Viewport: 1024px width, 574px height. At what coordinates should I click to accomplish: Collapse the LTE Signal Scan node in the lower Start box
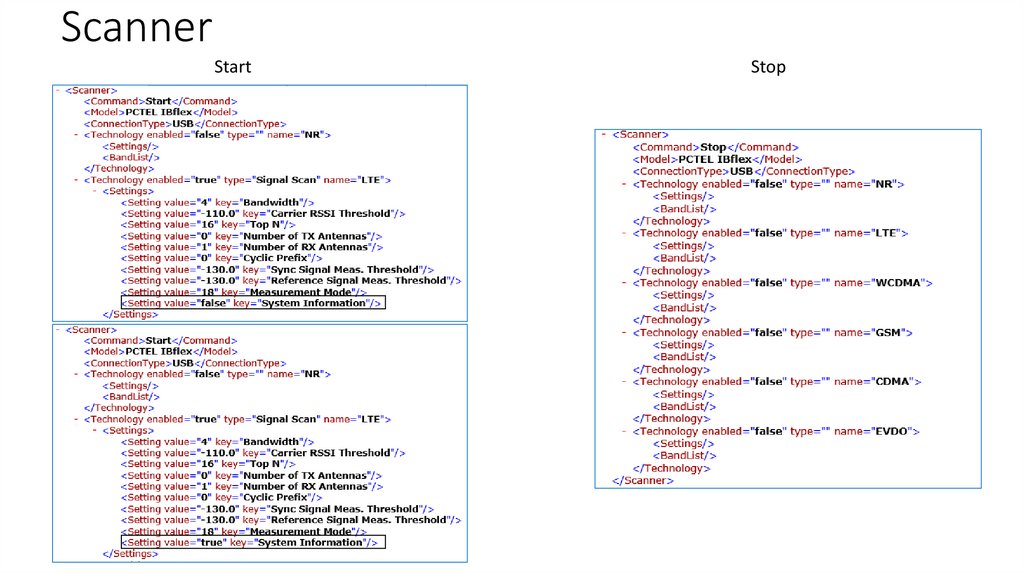76,419
